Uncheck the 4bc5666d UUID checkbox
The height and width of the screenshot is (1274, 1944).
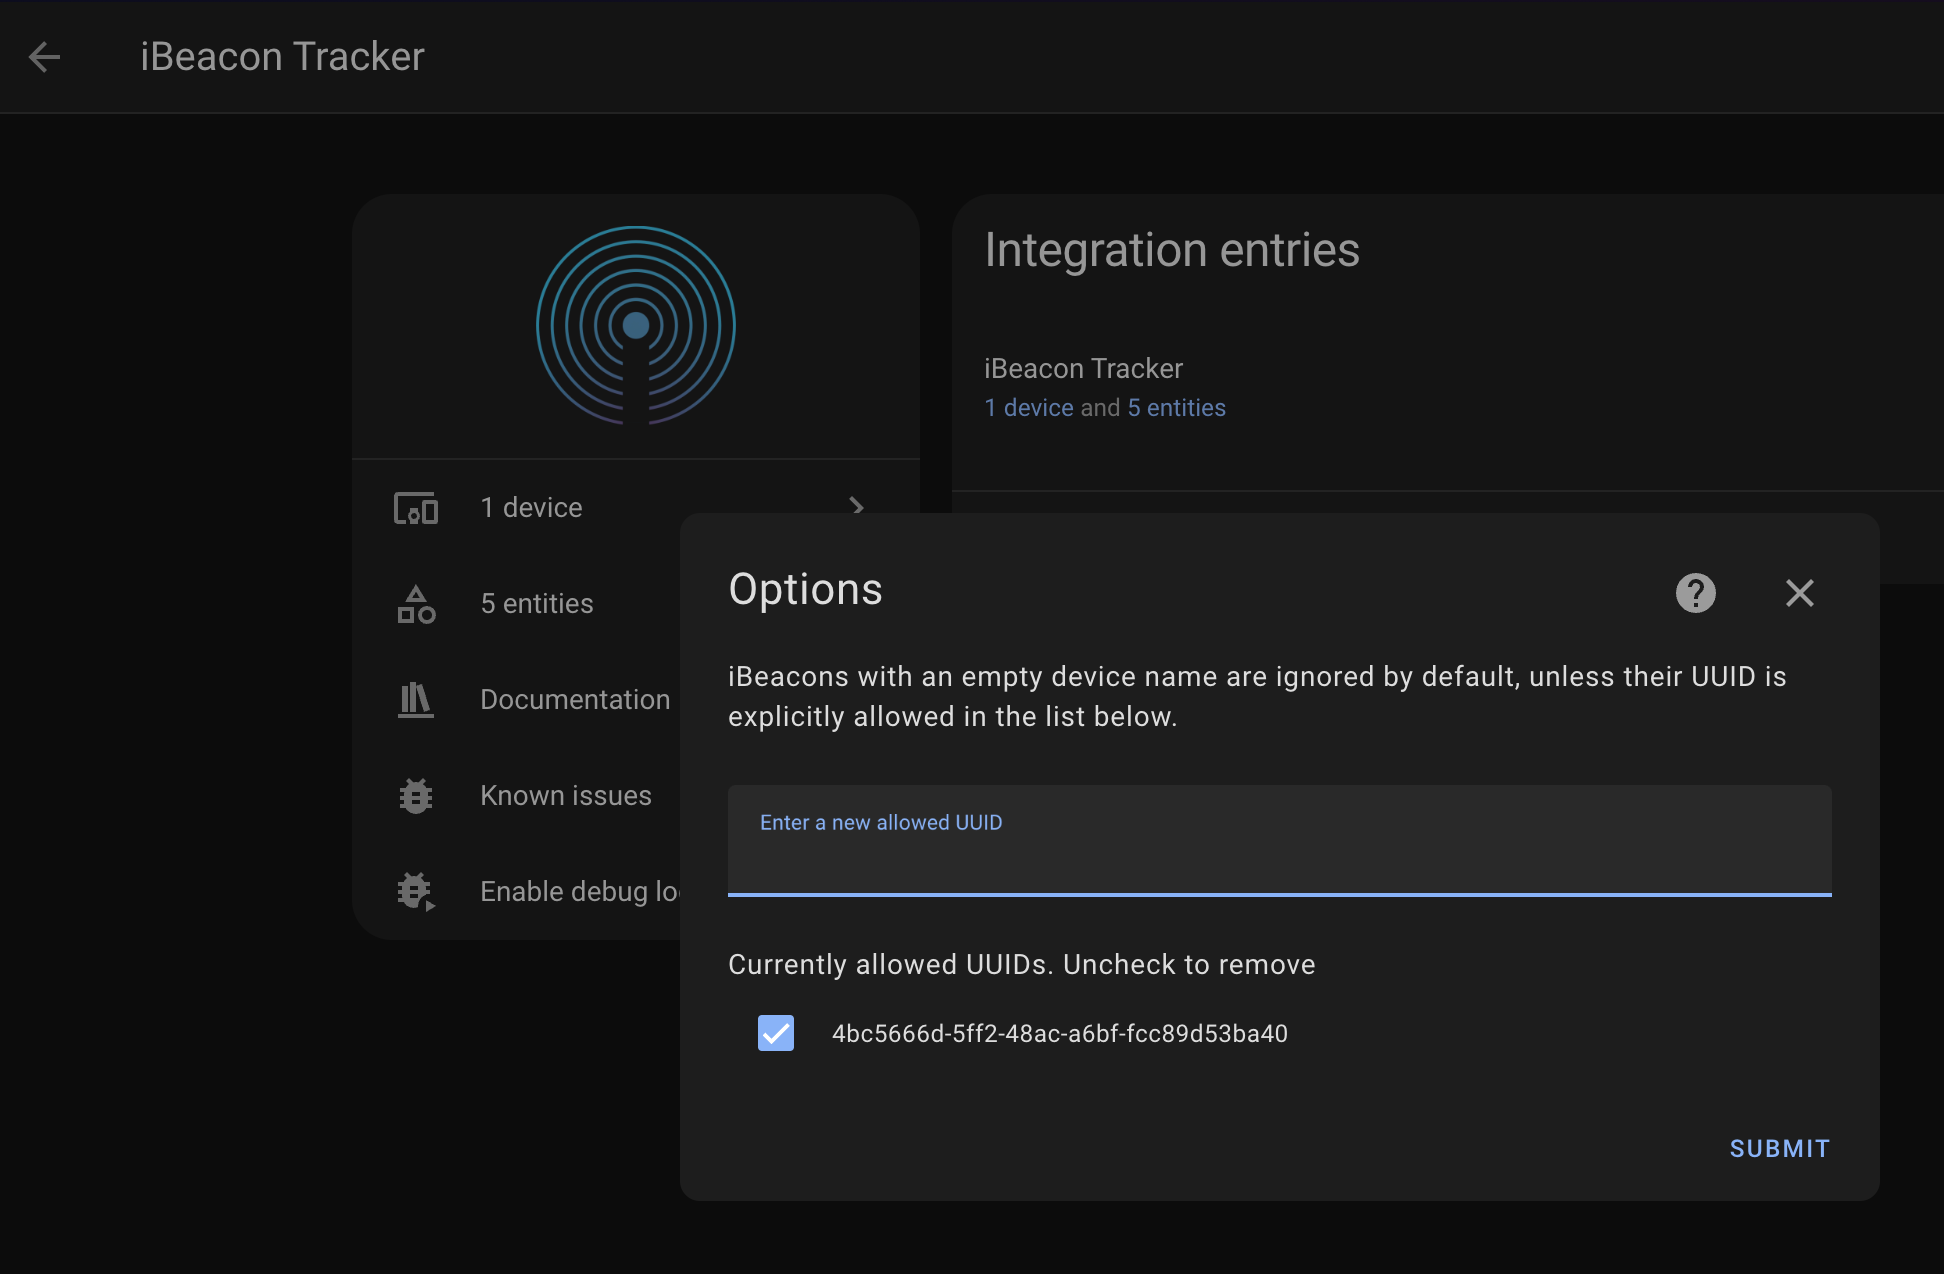pos(776,1033)
